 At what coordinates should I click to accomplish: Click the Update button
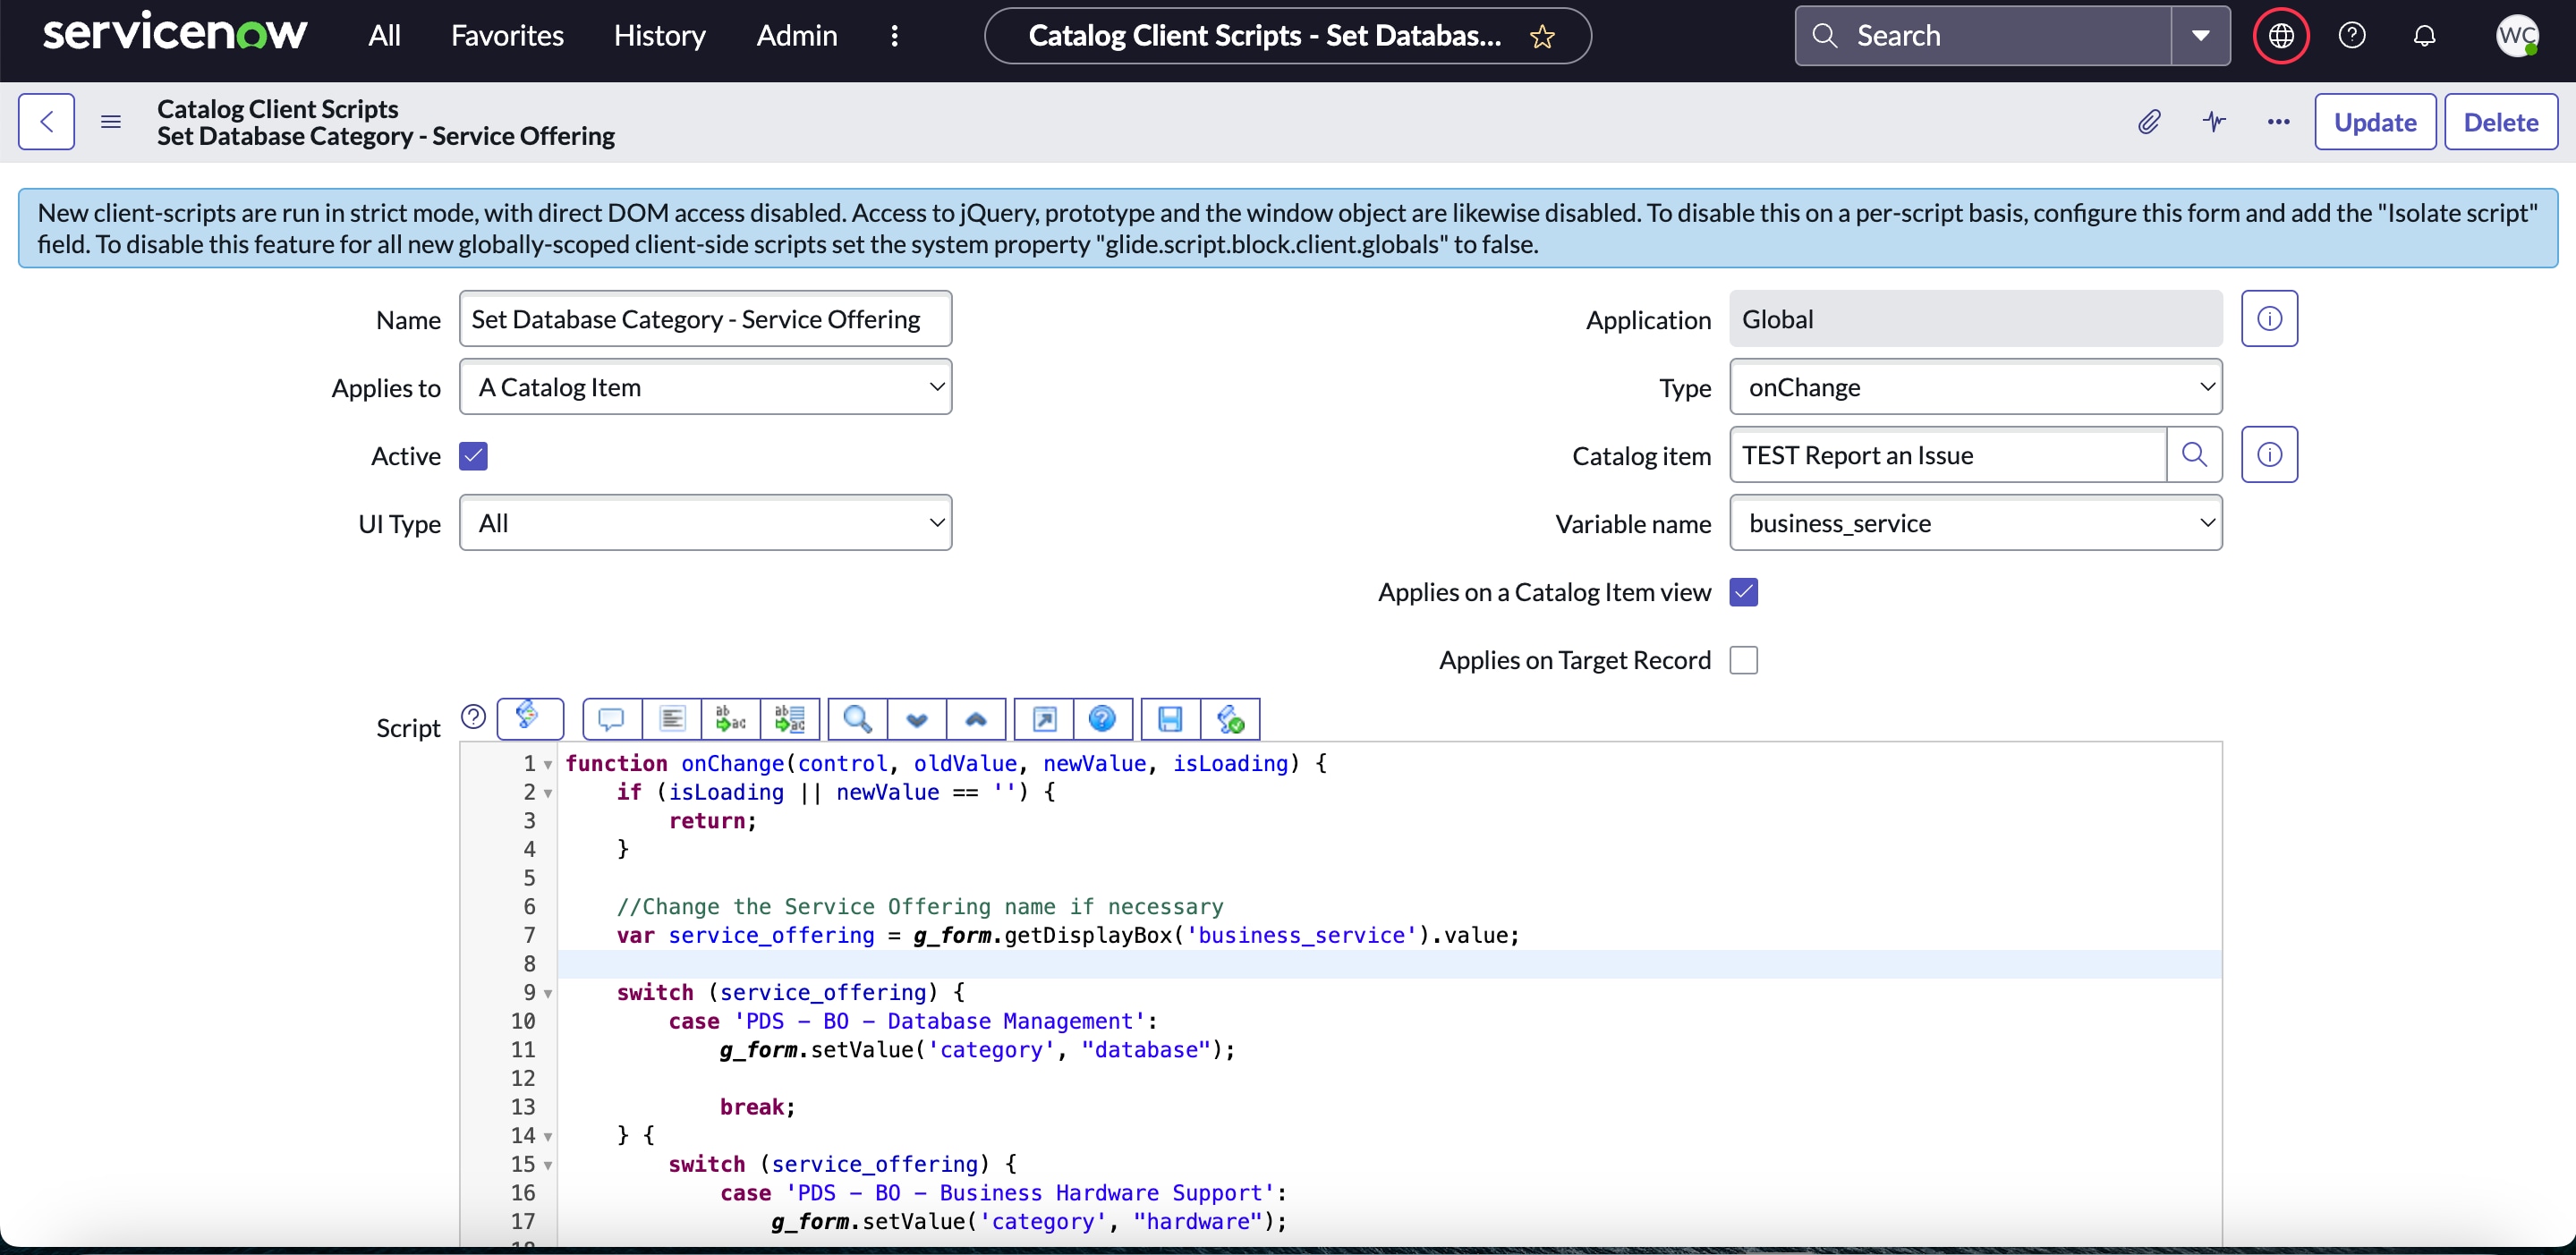pyautogui.click(x=2374, y=122)
